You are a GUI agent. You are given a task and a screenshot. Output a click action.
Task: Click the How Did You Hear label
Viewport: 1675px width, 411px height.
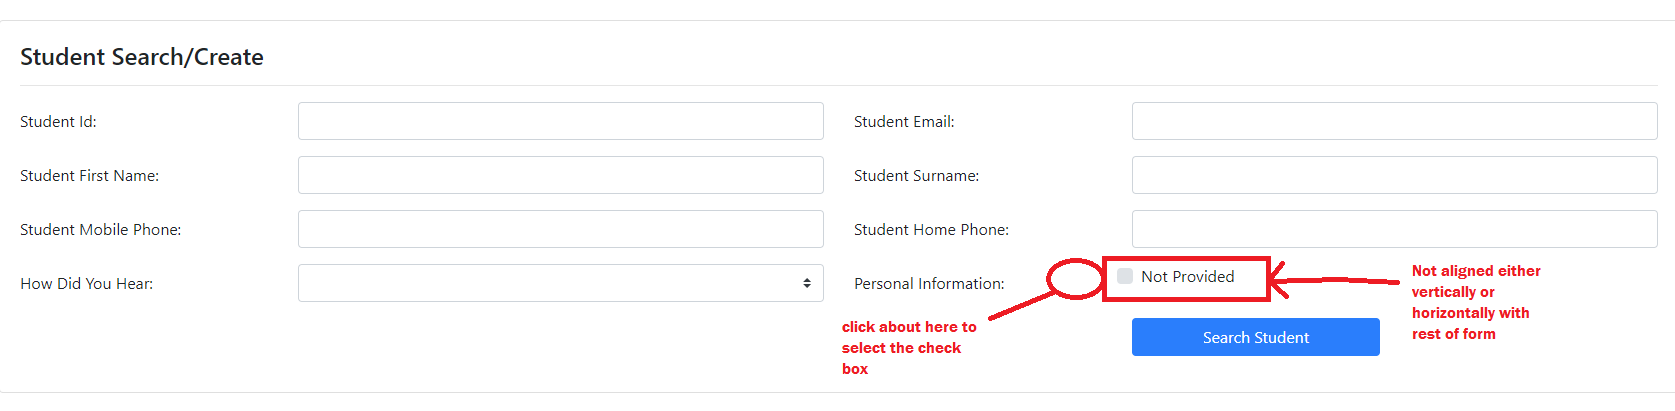click(x=87, y=284)
